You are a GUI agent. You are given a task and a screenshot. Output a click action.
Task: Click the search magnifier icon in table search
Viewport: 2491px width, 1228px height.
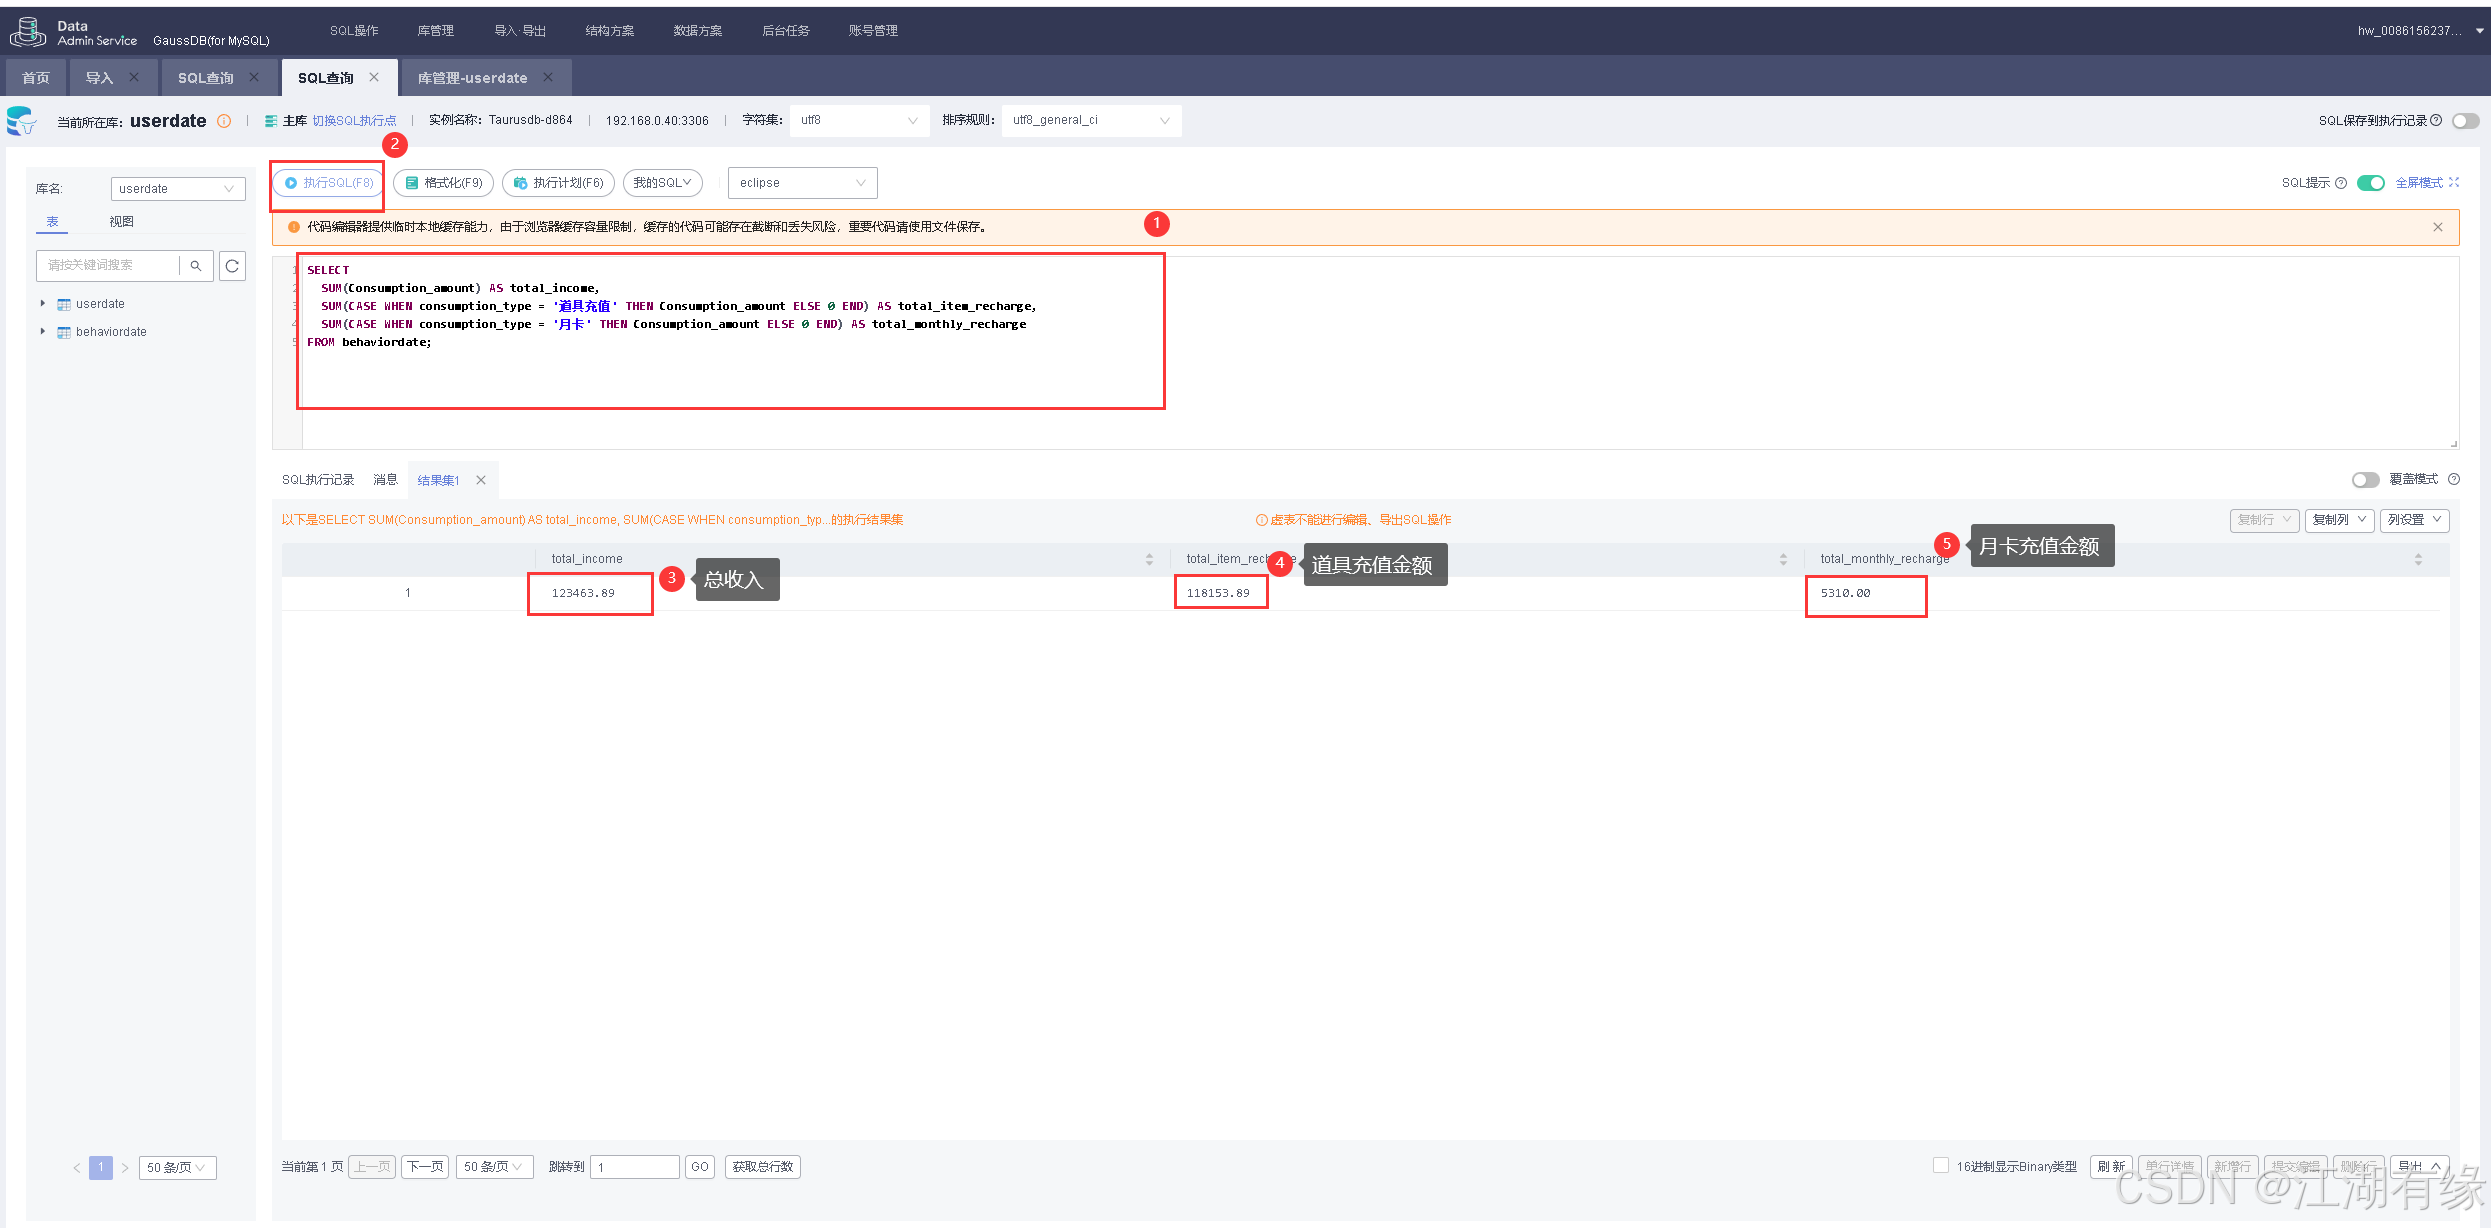tap(196, 266)
